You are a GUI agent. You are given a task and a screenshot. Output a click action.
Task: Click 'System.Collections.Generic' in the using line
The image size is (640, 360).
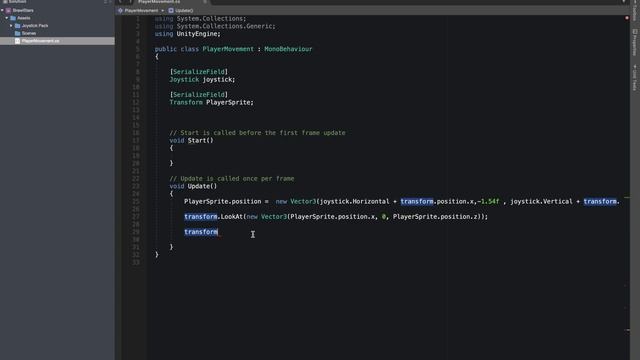tap(224, 27)
